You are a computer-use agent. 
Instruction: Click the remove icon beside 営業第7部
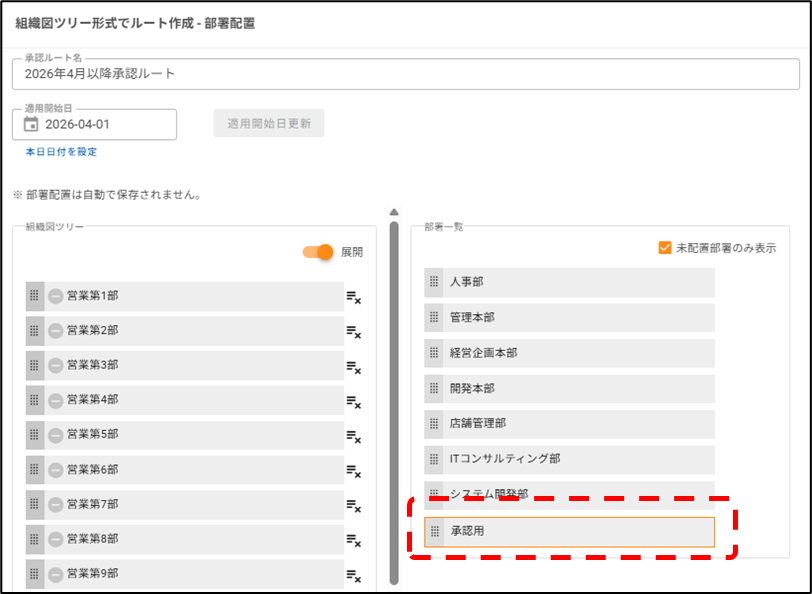click(353, 505)
